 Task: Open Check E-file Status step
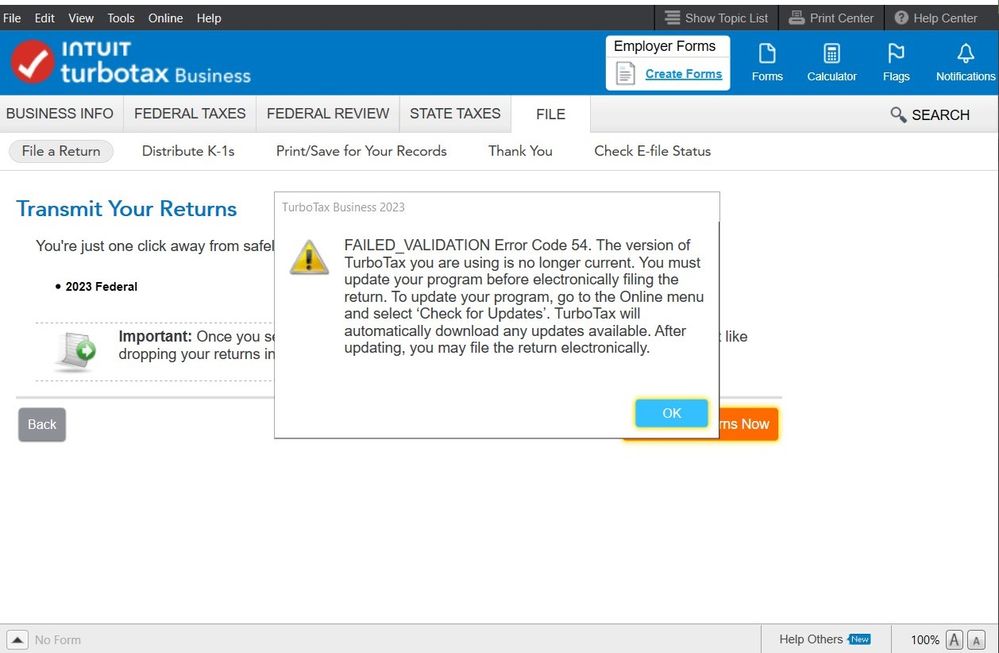coord(652,151)
